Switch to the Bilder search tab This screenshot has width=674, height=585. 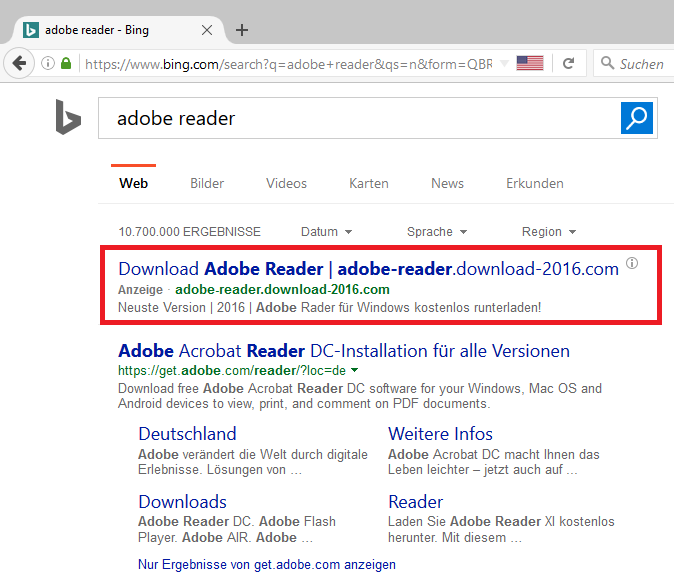click(207, 183)
